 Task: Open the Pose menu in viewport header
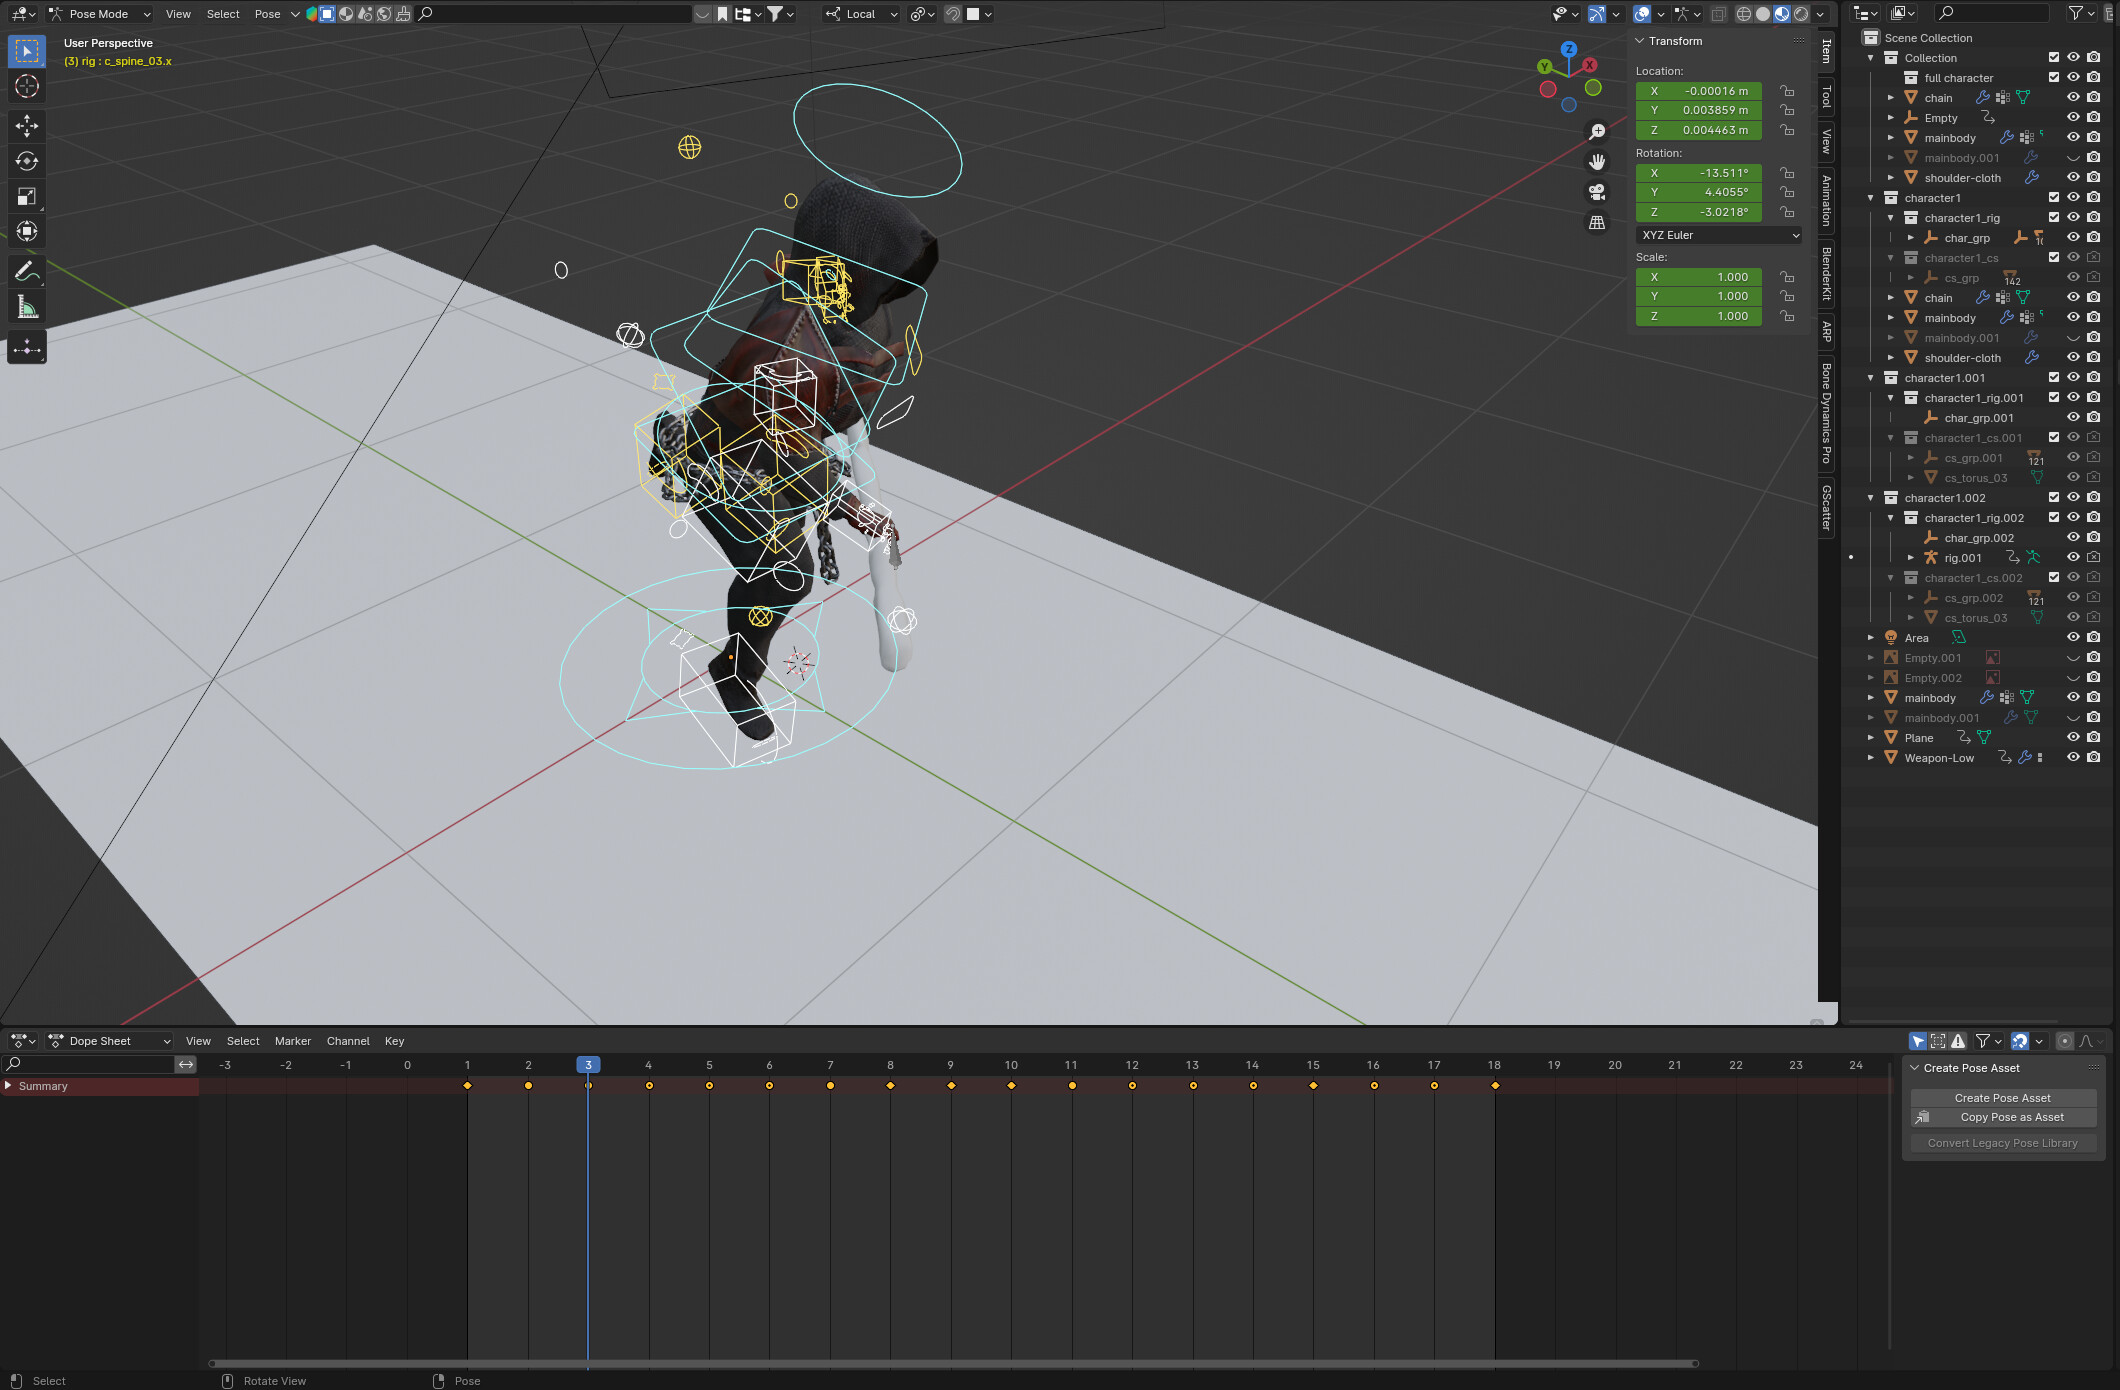[x=267, y=14]
